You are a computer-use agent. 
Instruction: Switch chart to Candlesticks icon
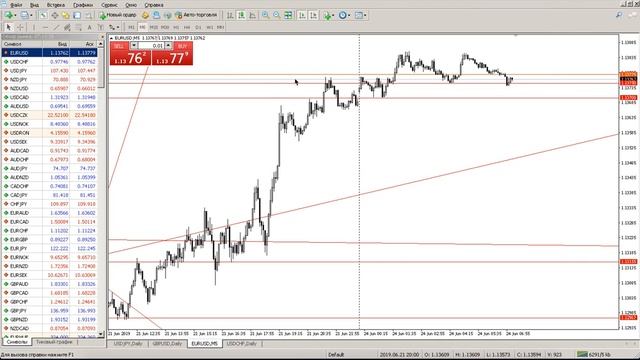(242, 16)
